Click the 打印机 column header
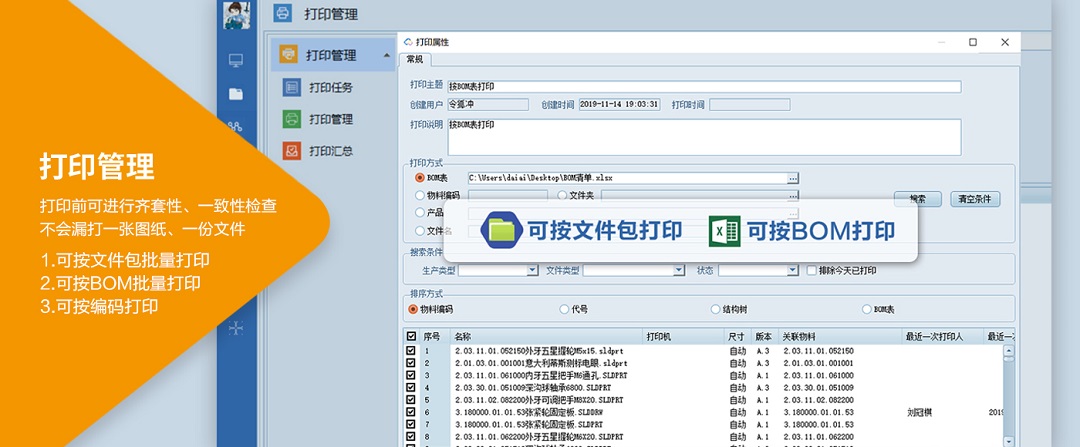Image resolution: width=1080 pixels, height=447 pixels. pyautogui.click(x=685, y=337)
